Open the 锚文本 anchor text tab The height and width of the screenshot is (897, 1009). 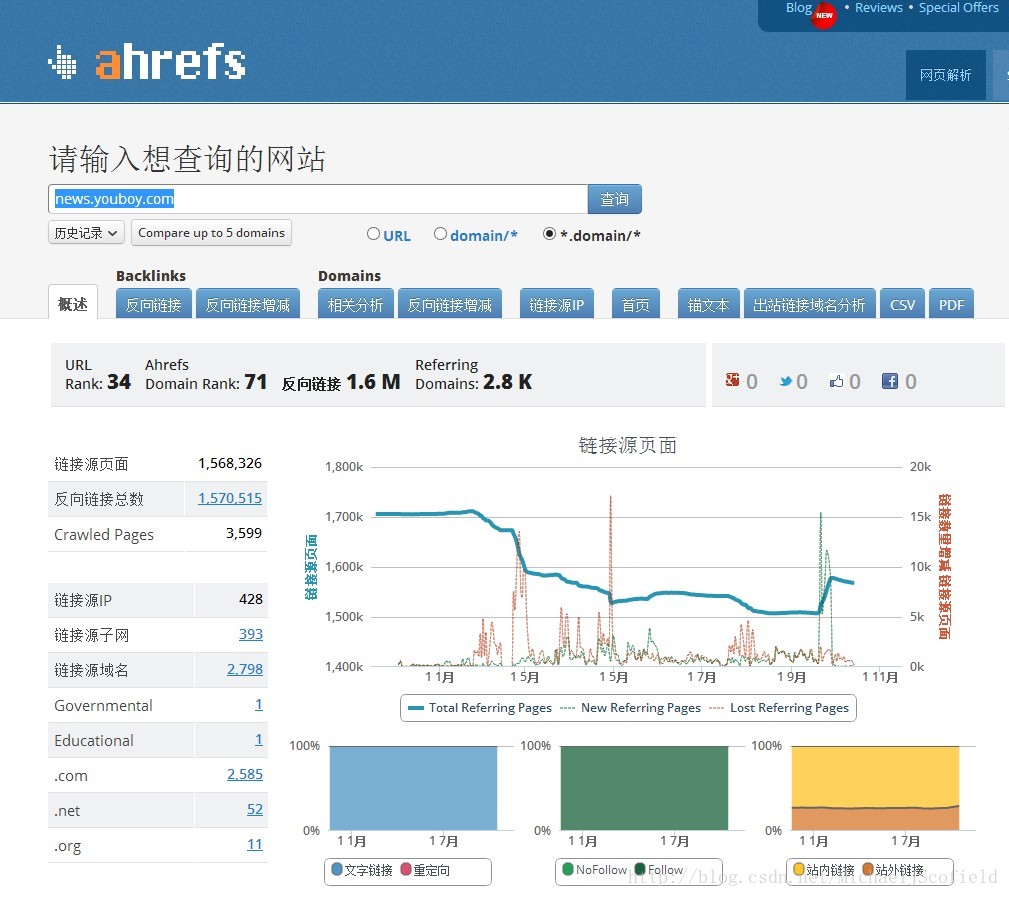click(708, 304)
